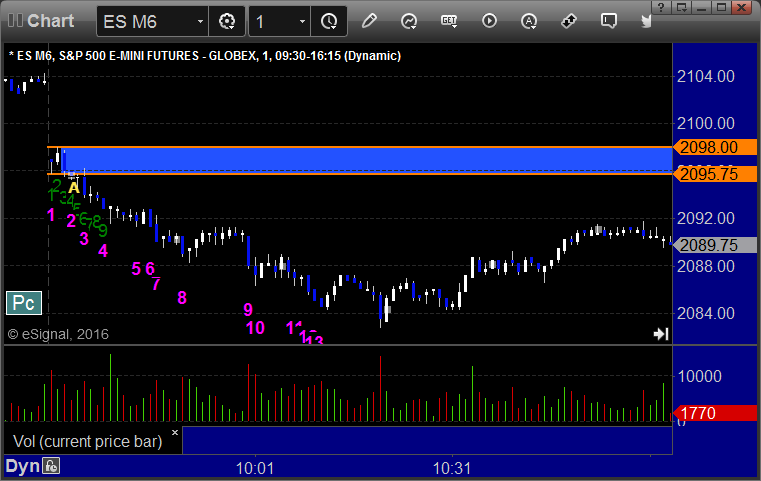
Task: Click the GET toolbar icon
Action: 449,21
